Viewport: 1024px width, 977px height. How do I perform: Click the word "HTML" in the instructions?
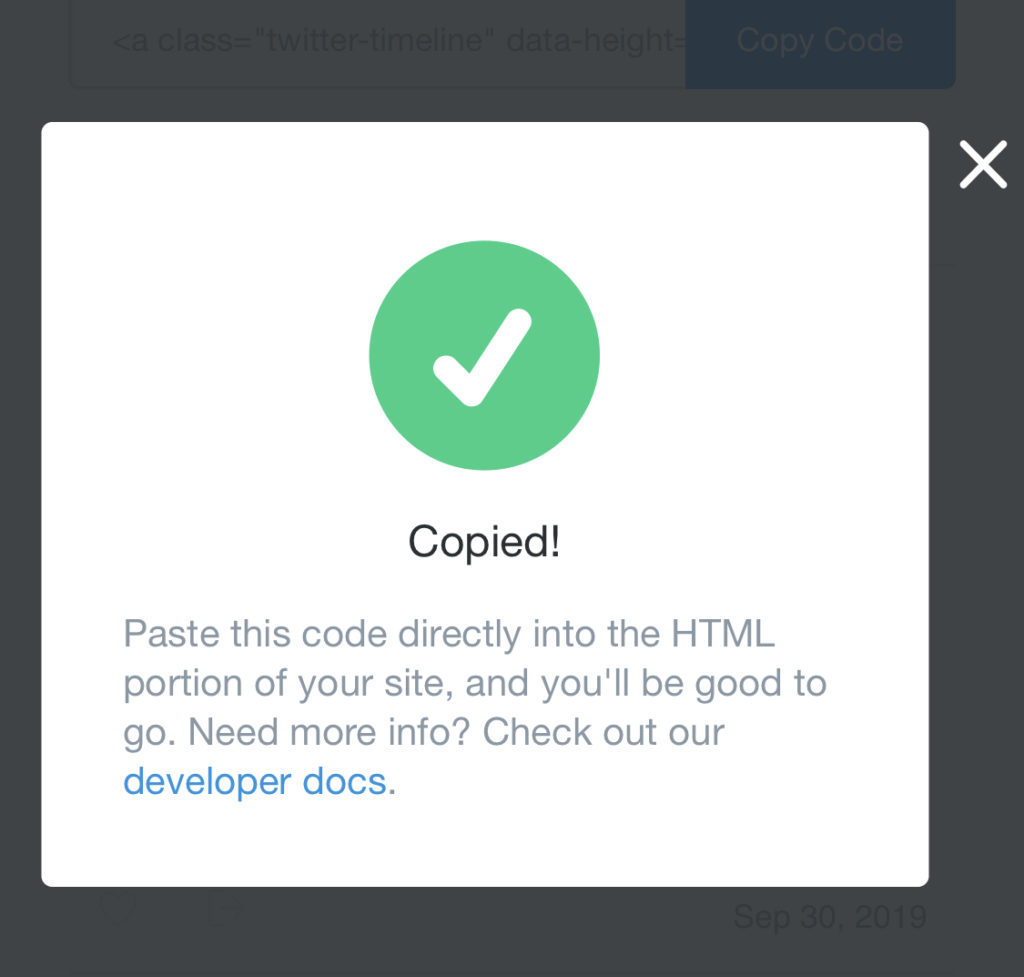click(722, 634)
